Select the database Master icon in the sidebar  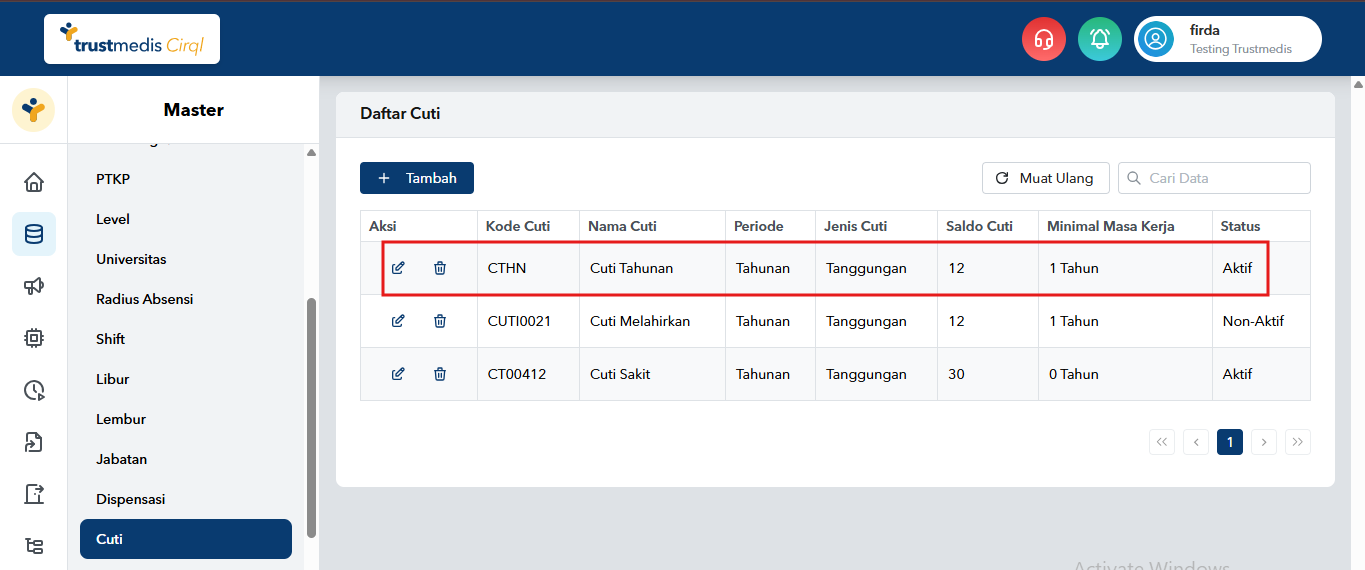(x=34, y=234)
